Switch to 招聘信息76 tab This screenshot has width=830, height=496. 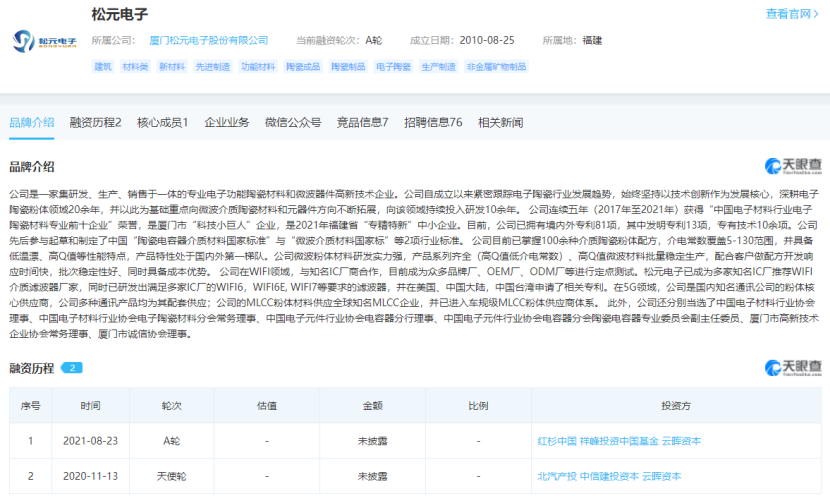433,122
